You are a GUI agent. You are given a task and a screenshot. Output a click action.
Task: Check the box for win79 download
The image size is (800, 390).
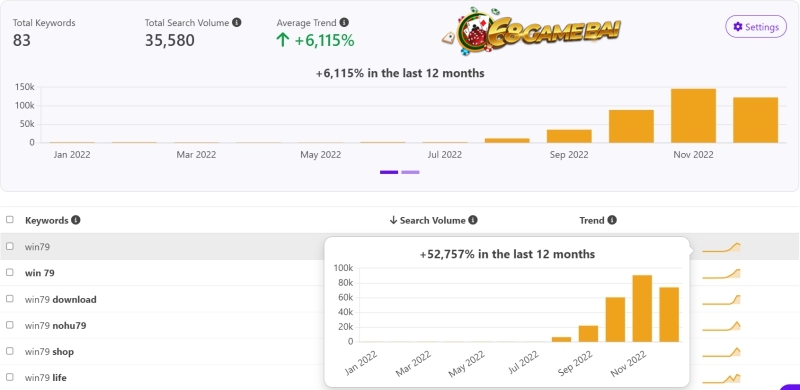[10, 299]
